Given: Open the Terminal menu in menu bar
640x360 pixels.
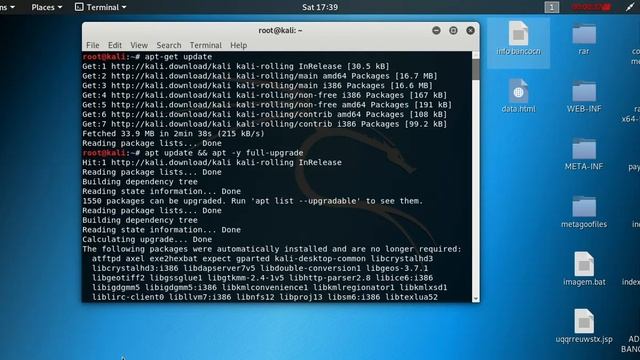Looking at the screenshot, I should 206,45.
